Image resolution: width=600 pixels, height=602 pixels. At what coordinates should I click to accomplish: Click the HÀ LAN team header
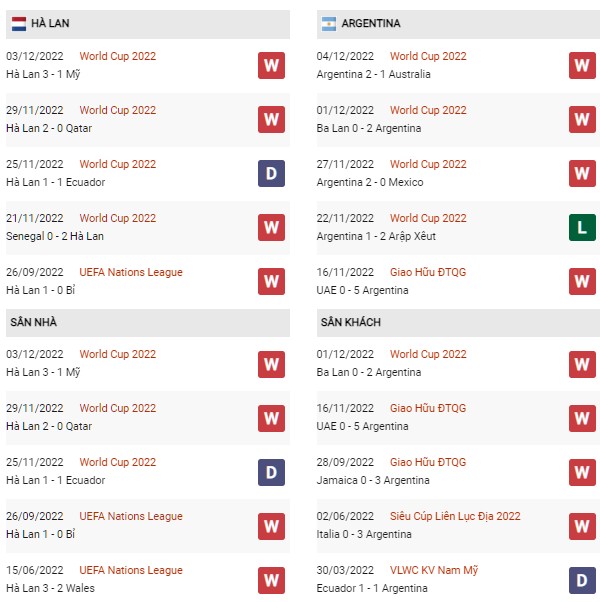[148, 24]
